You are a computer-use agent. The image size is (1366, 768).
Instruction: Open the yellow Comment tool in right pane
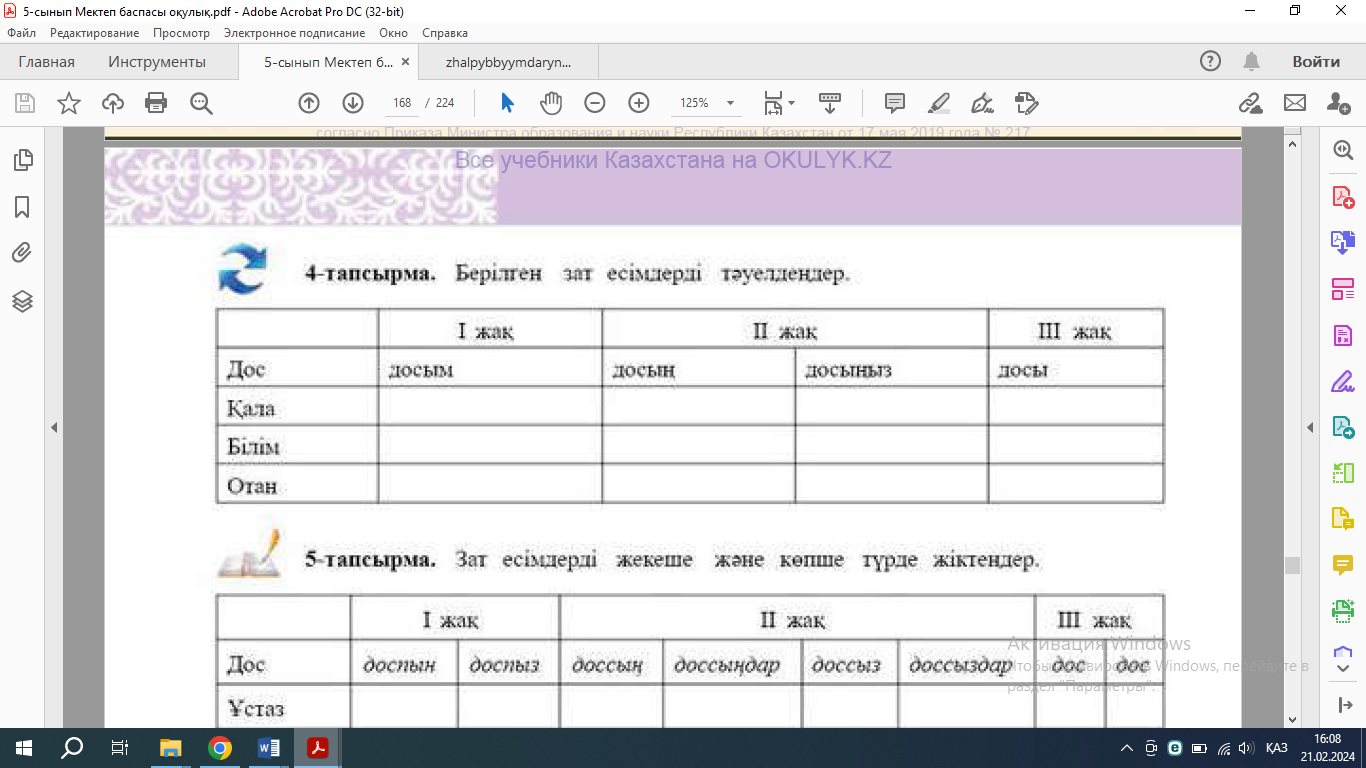click(1342, 565)
